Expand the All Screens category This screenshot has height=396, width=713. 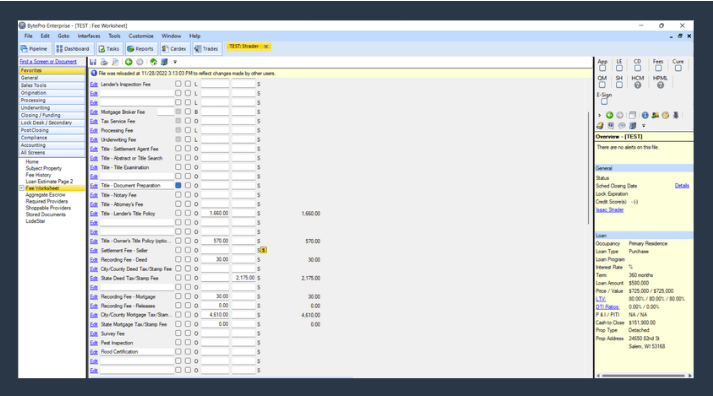click(x=52, y=152)
